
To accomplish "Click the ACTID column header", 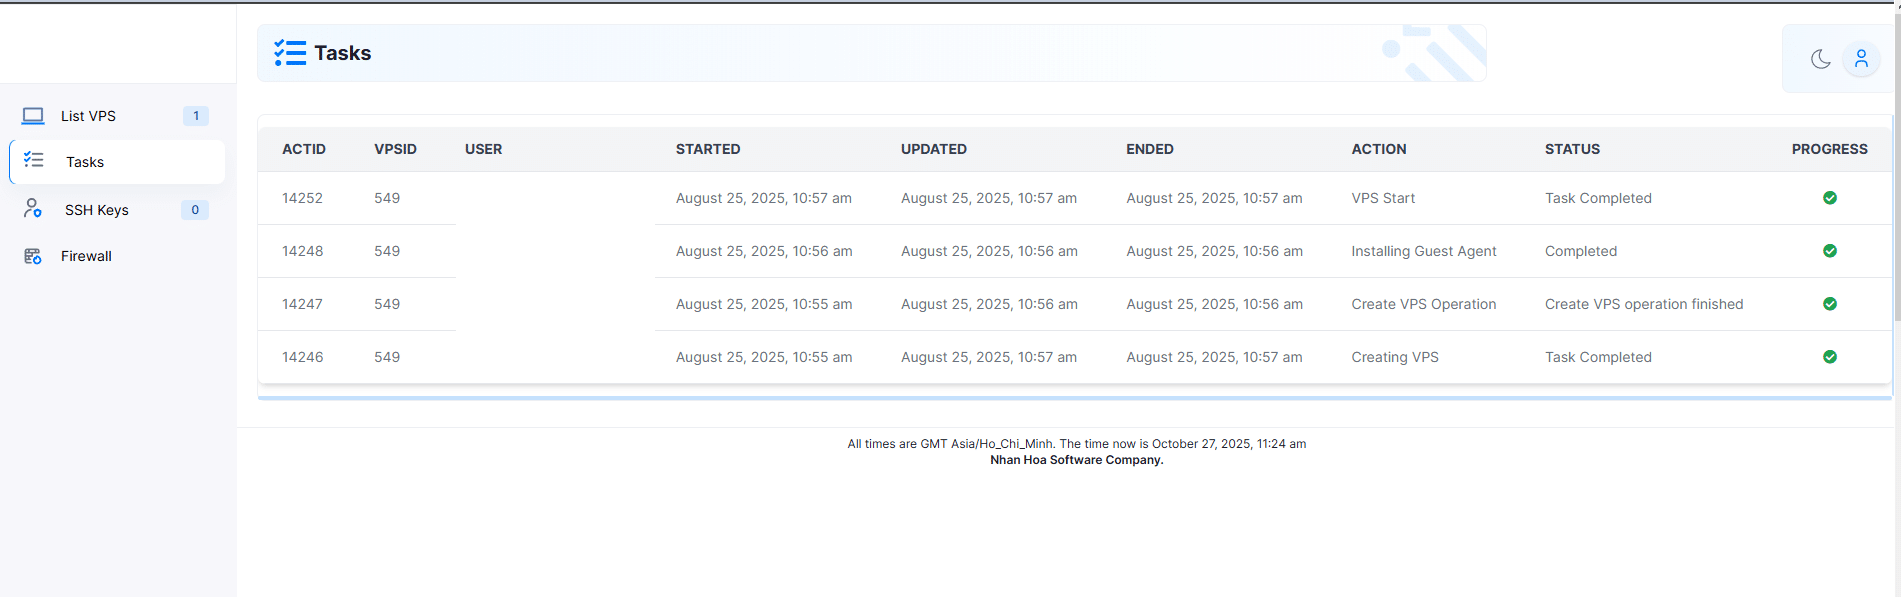I will [304, 149].
